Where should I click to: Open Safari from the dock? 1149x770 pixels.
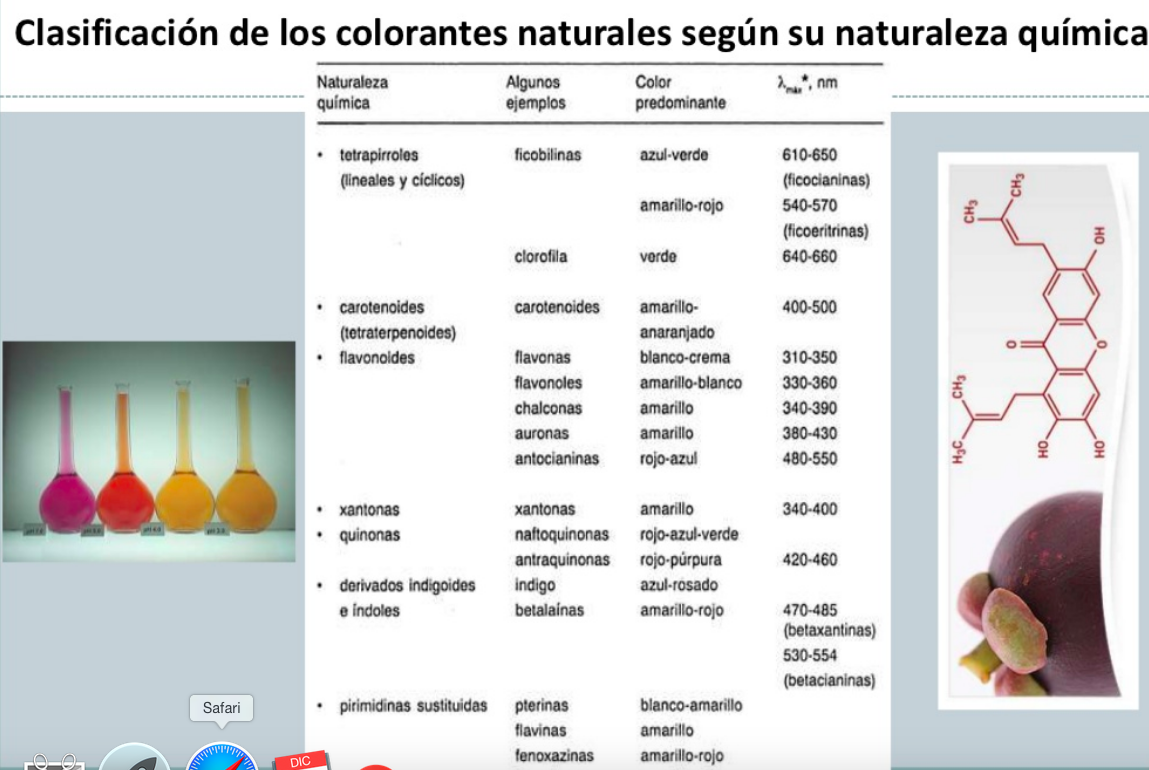pos(222,757)
